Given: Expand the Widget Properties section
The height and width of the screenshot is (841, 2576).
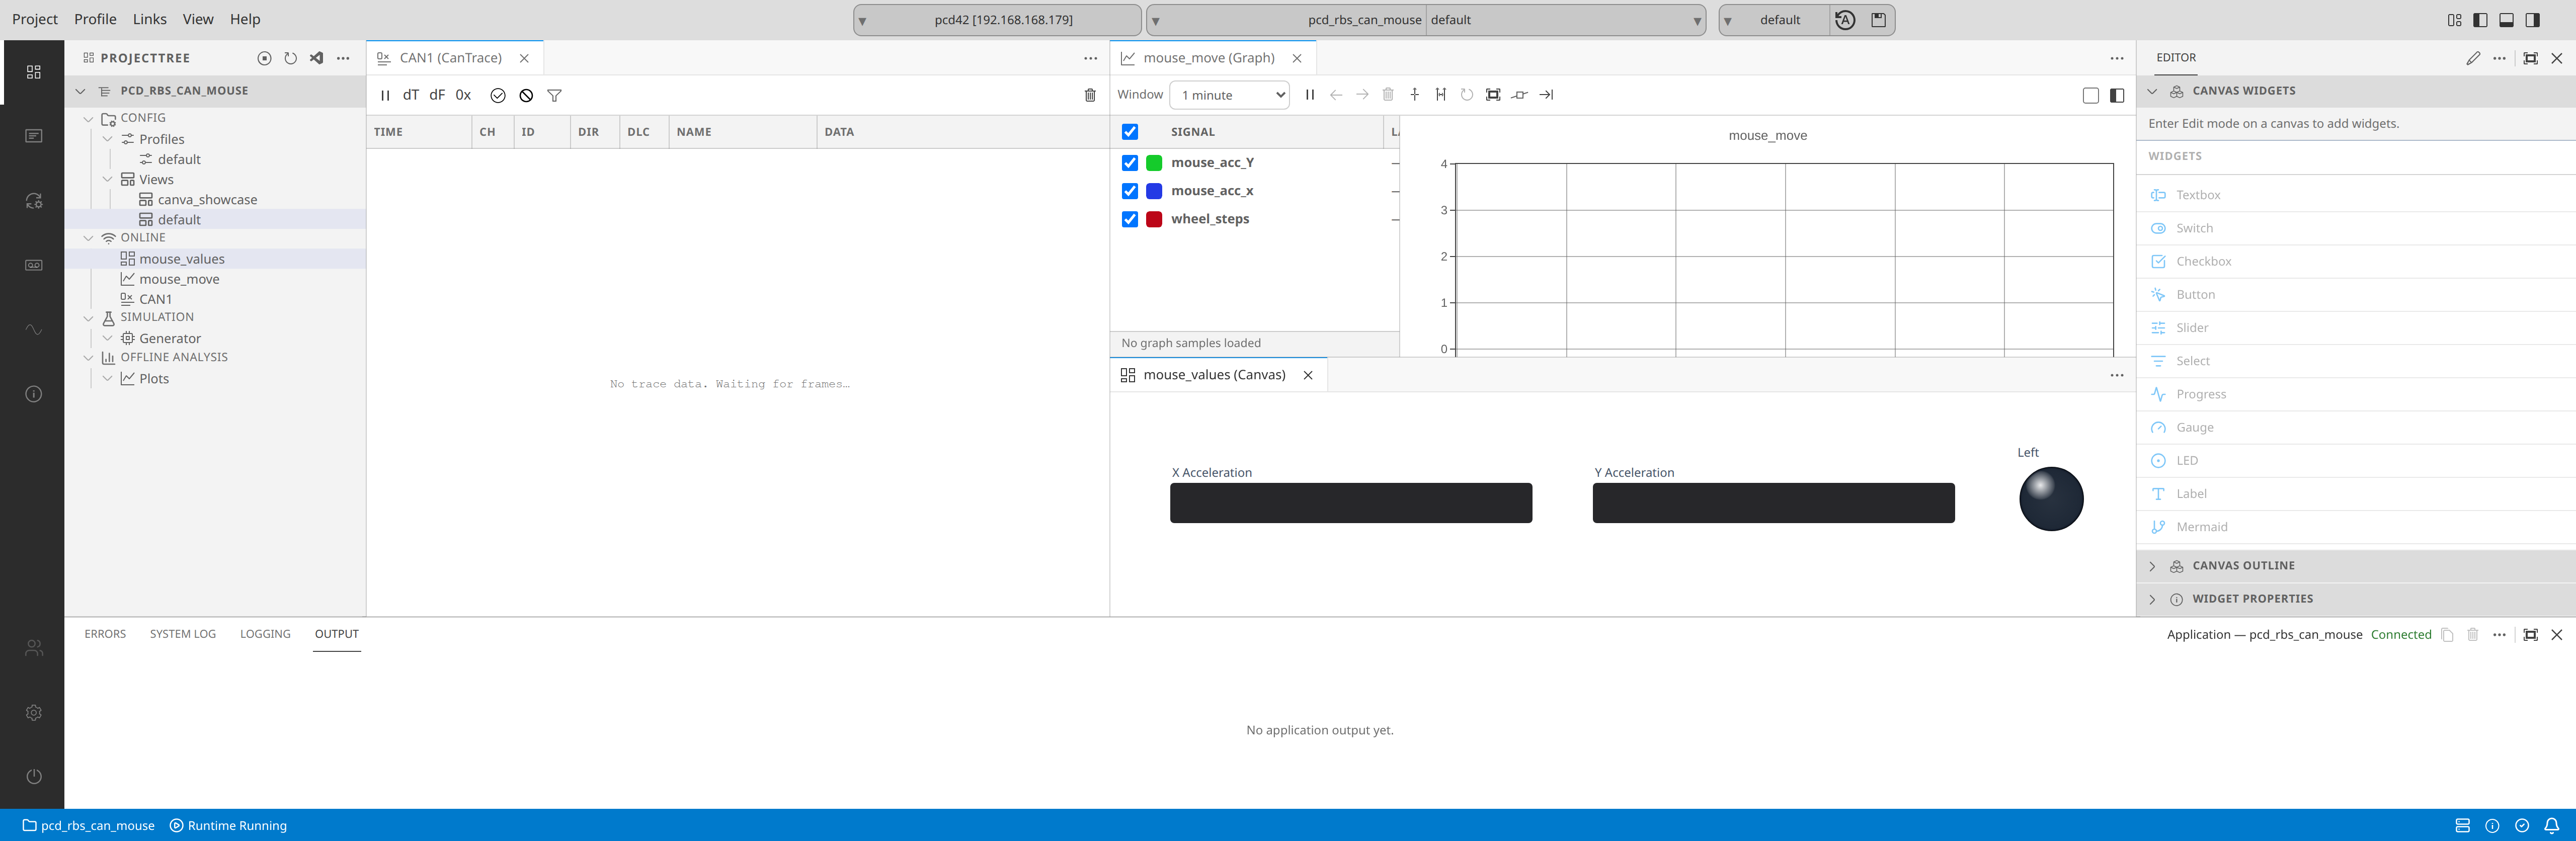Looking at the screenshot, I should [x=2356, y=598].
